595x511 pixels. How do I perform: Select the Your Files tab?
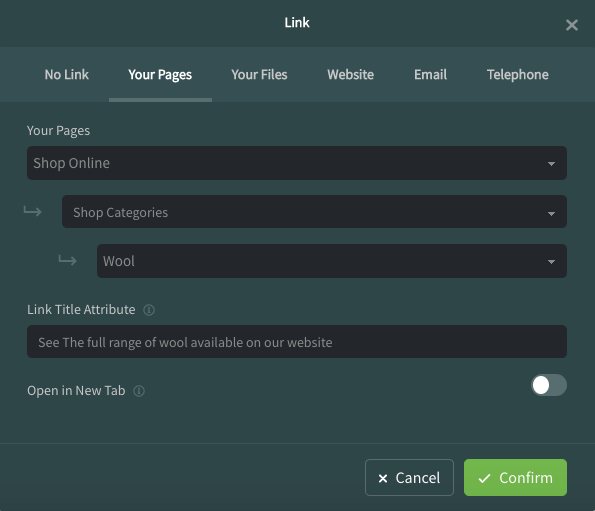tap(259, 74)
